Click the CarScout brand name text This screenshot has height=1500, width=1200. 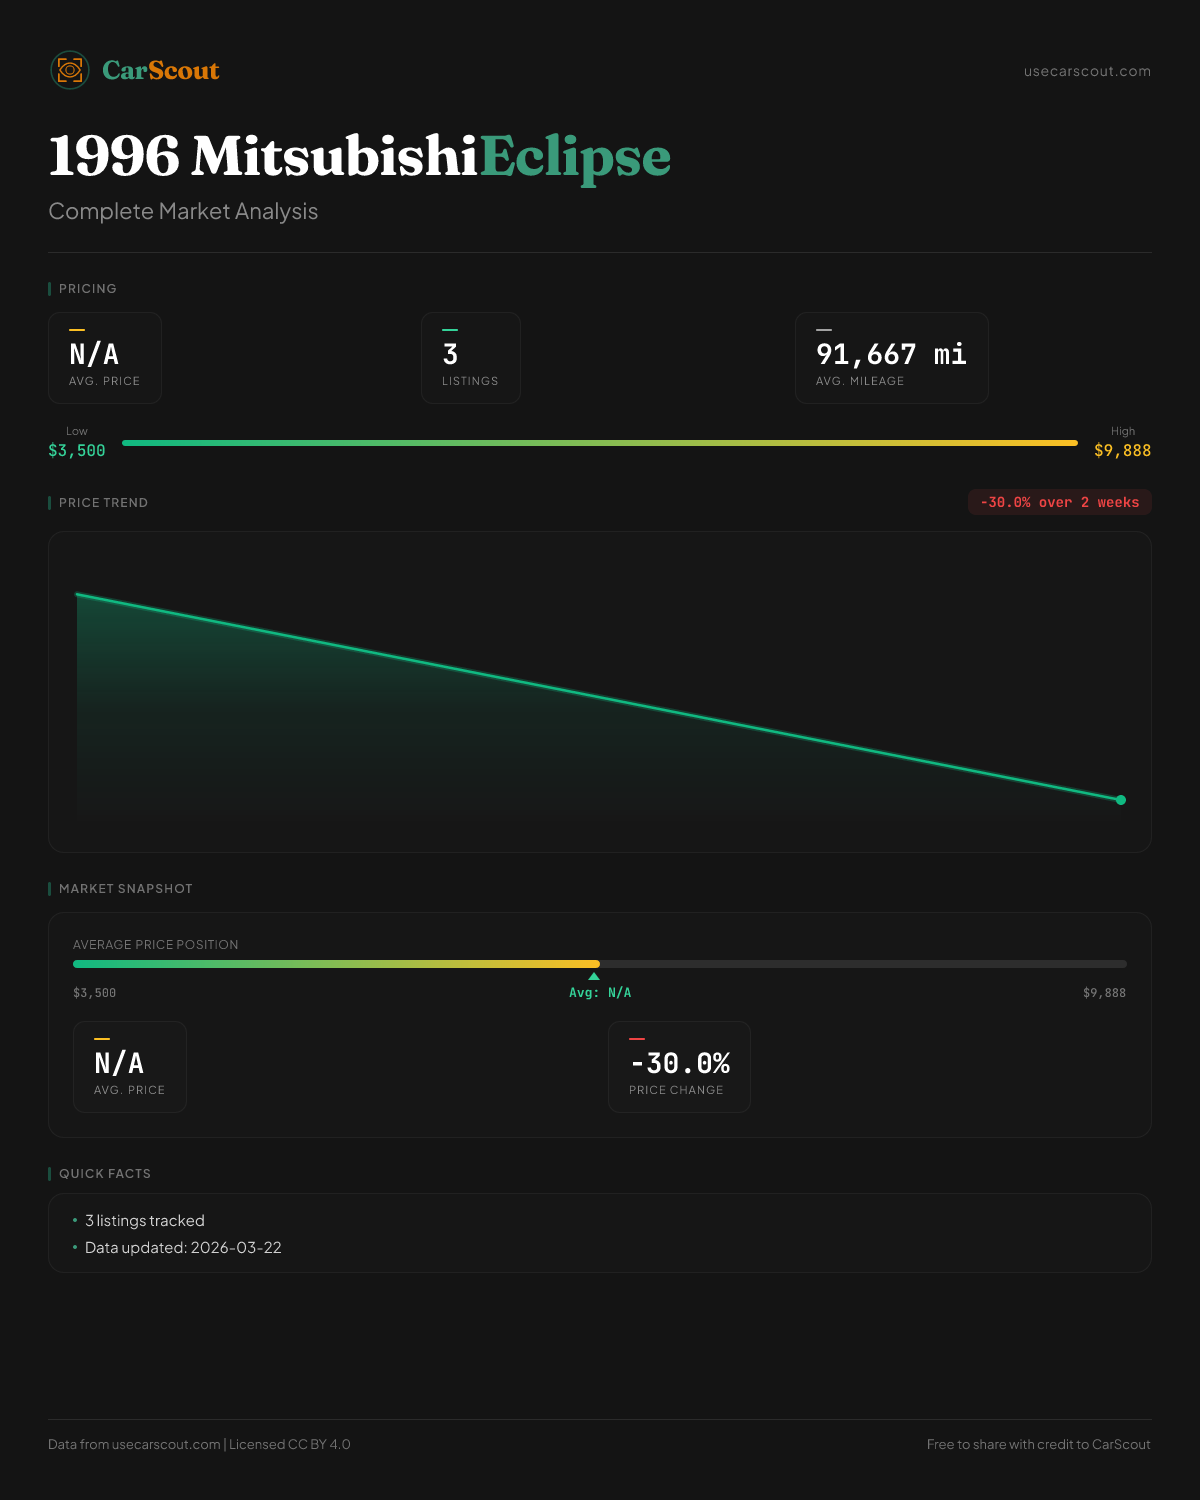click(161, 71)
